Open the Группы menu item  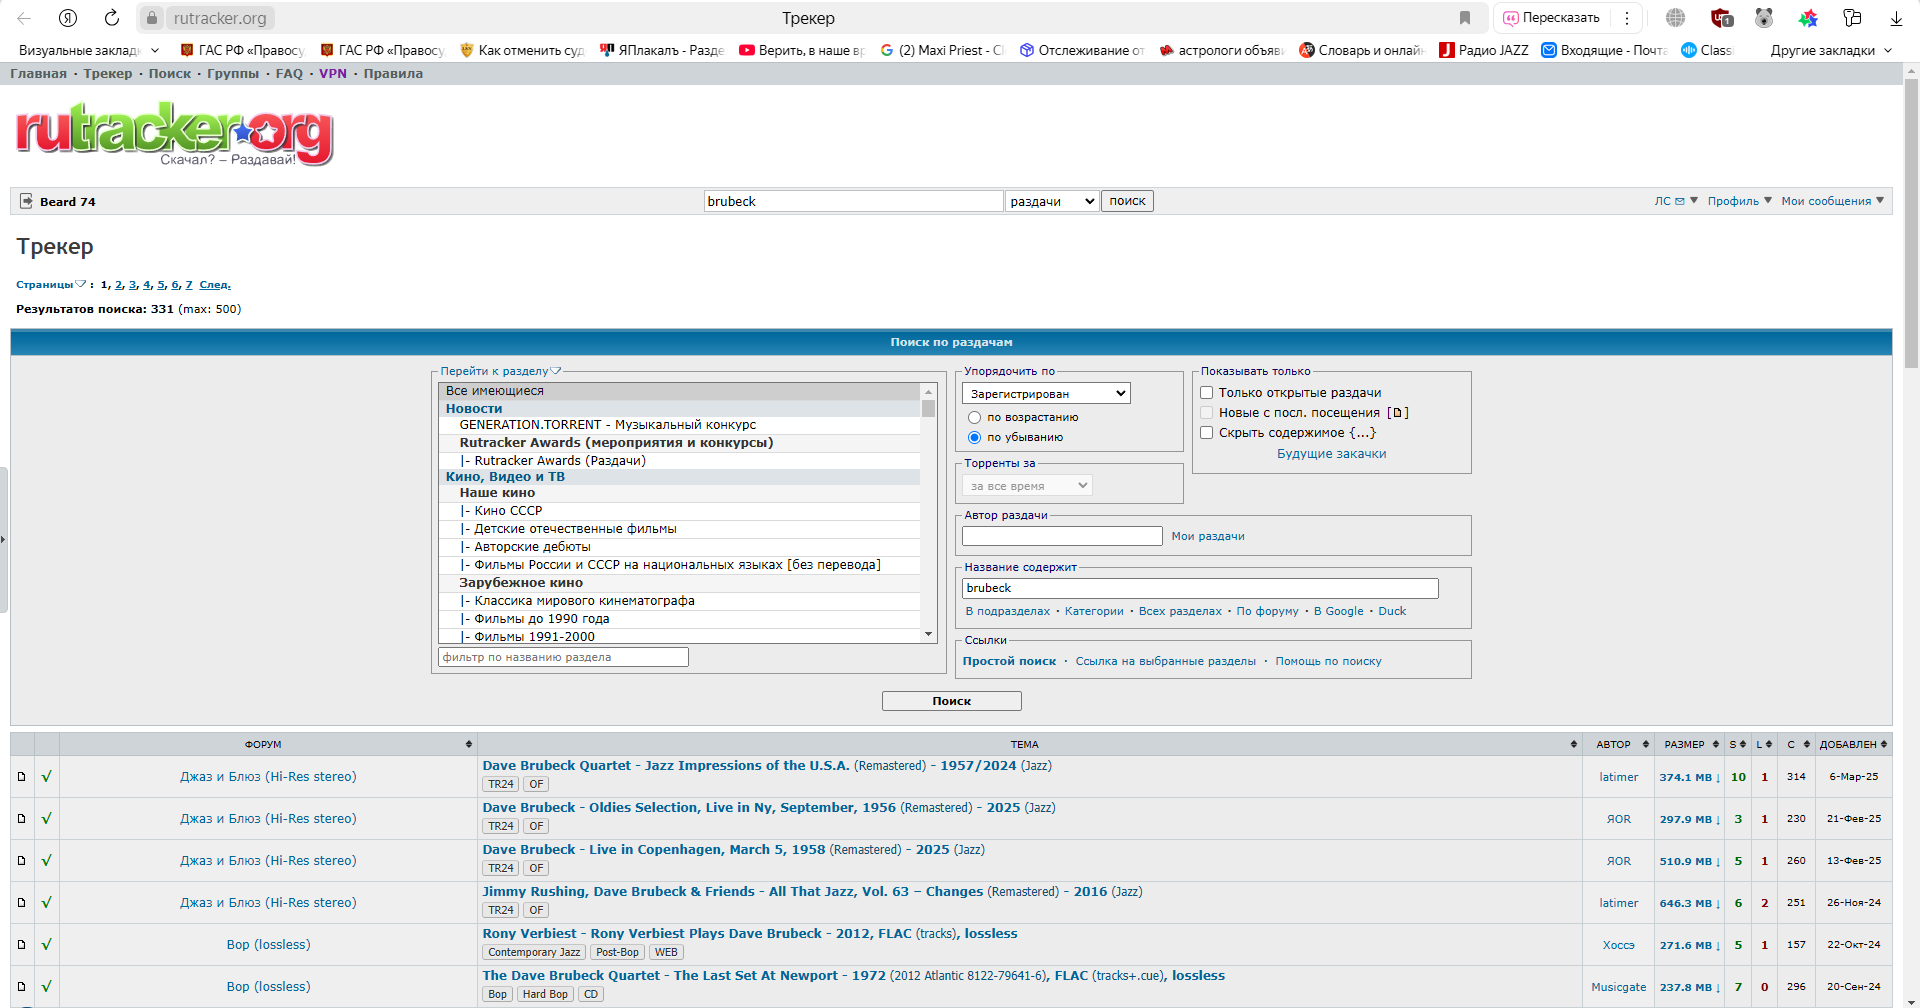pos(233,74)
